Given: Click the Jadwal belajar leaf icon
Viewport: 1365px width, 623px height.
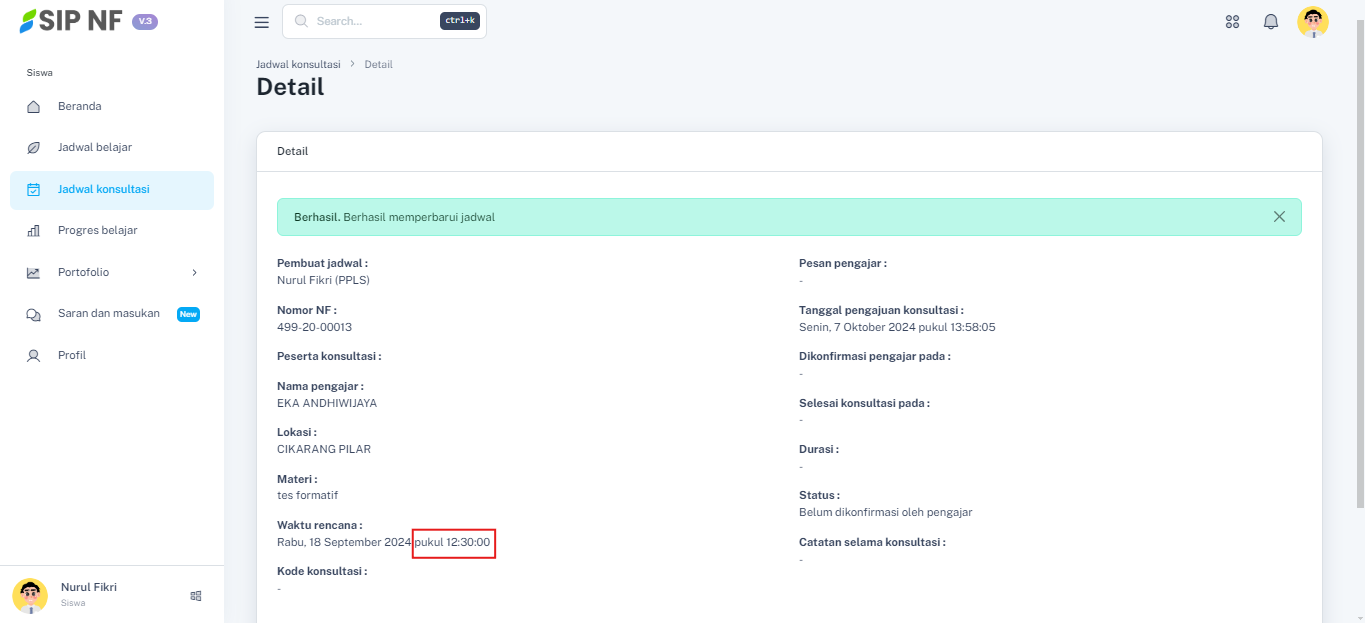Looking at the screenshot, I should point(33,148).
